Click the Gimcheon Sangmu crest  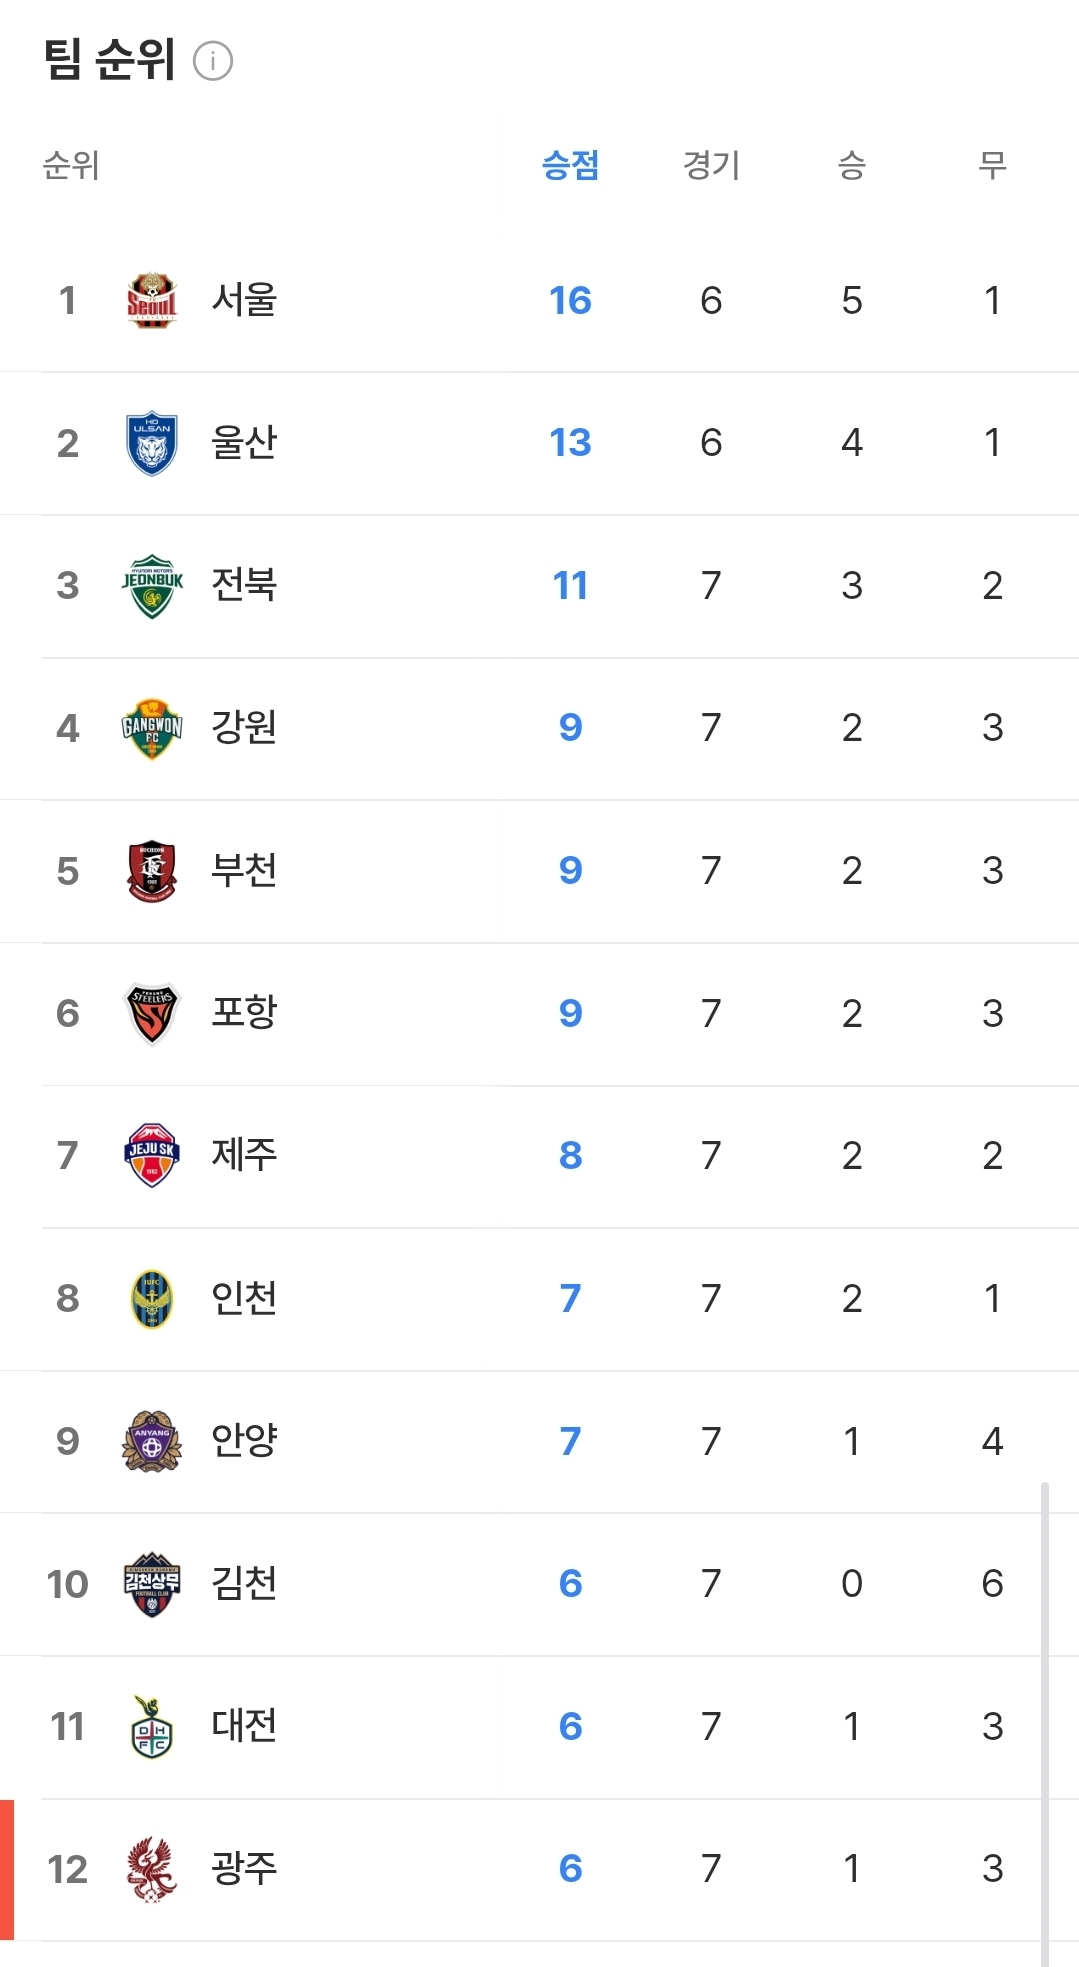152,1584
